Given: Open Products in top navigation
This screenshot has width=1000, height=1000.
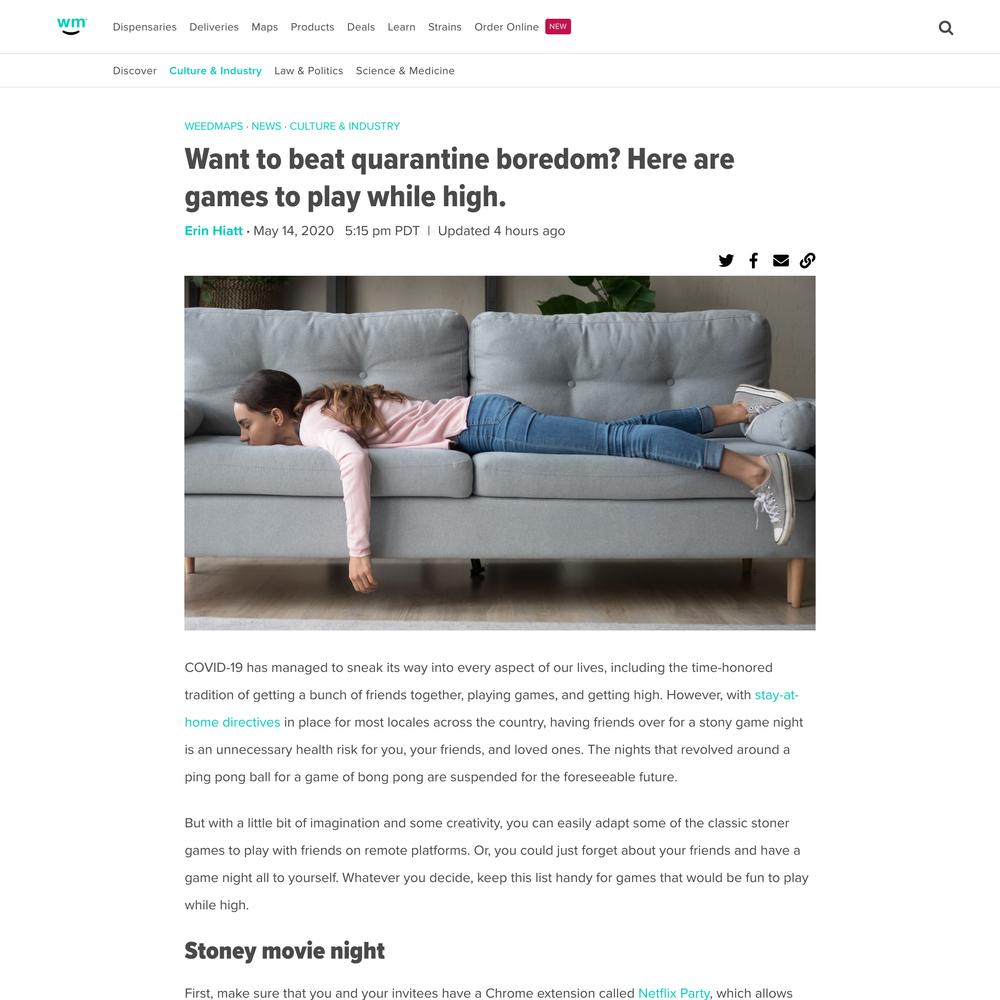Looking at the screenshot, I should pos(312,27).
